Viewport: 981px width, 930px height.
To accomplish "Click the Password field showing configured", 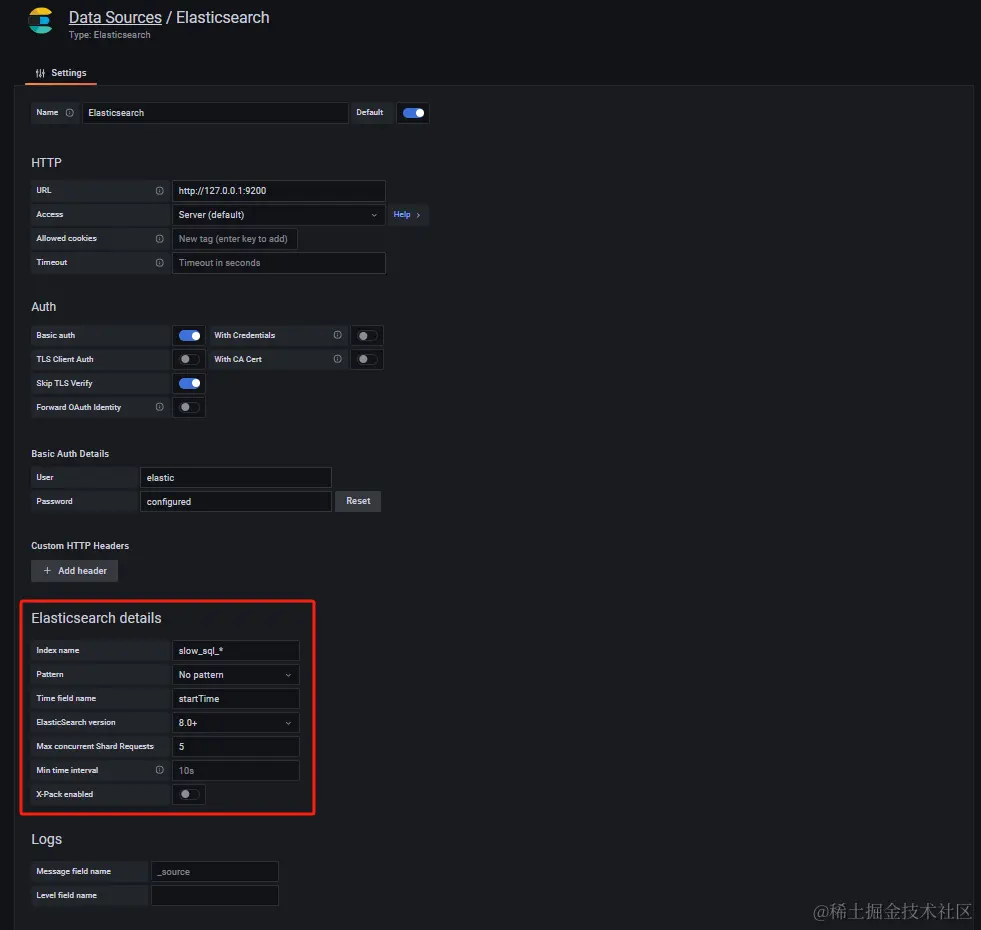I will click(x=236, y=501).
